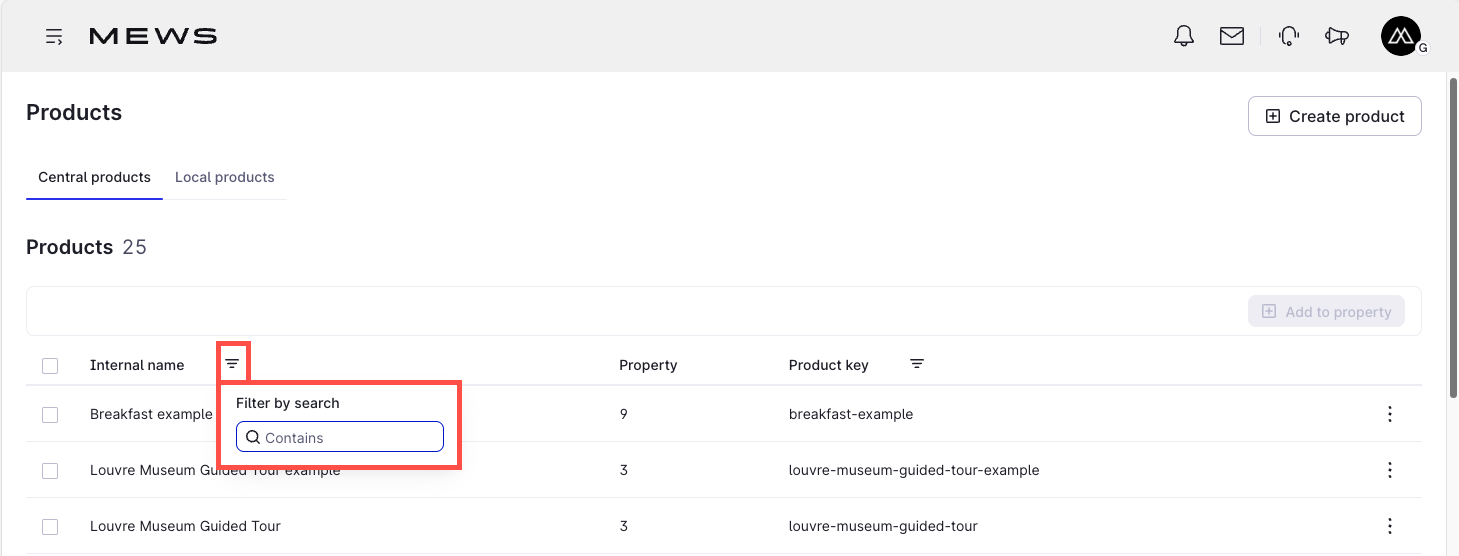Select all products with header checkbox
The image size is (1459, 556).
pyautogui.click(x=50, y=366)
